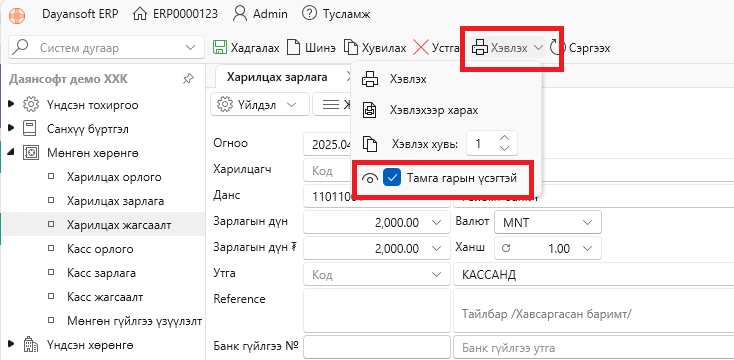Decrease the print copies count

pos(504,148)
